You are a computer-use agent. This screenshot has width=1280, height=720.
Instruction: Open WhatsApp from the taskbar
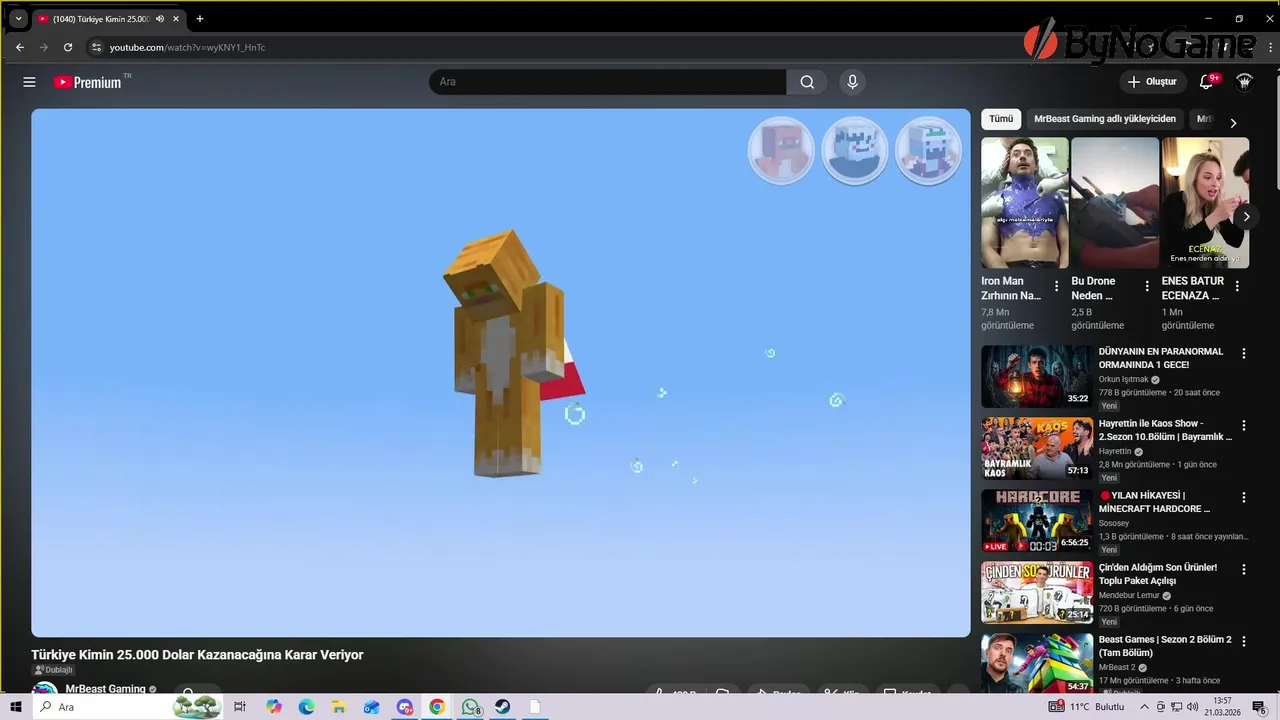[x=470, y=707]
